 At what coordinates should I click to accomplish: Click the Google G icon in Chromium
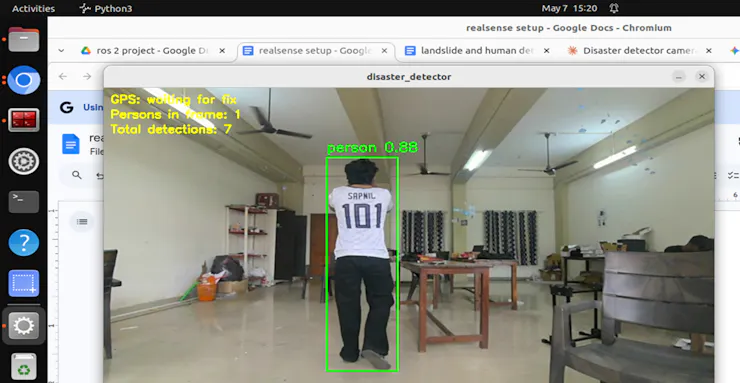[67, 108]
